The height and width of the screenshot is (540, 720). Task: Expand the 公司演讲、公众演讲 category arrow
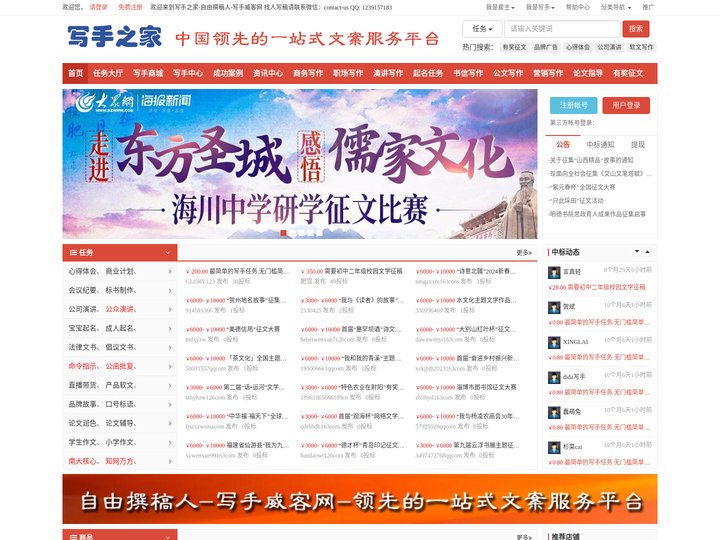coord(170,309)
